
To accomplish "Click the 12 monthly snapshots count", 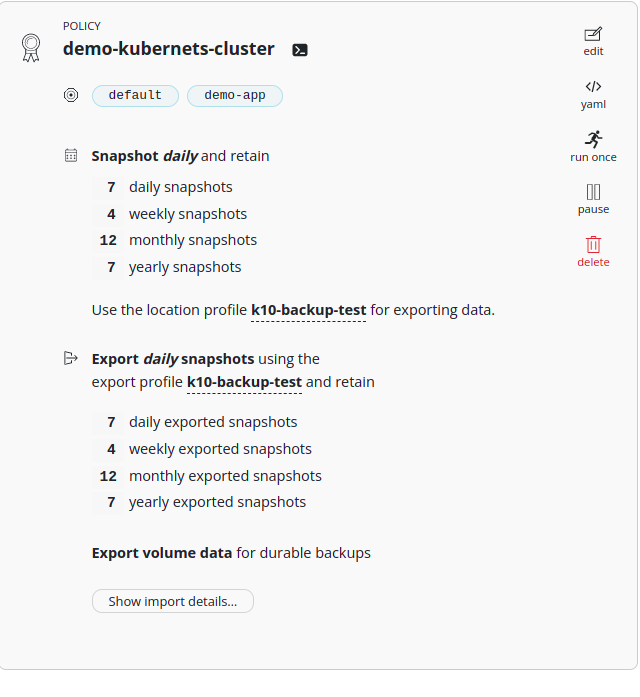I will pos(108,240).
